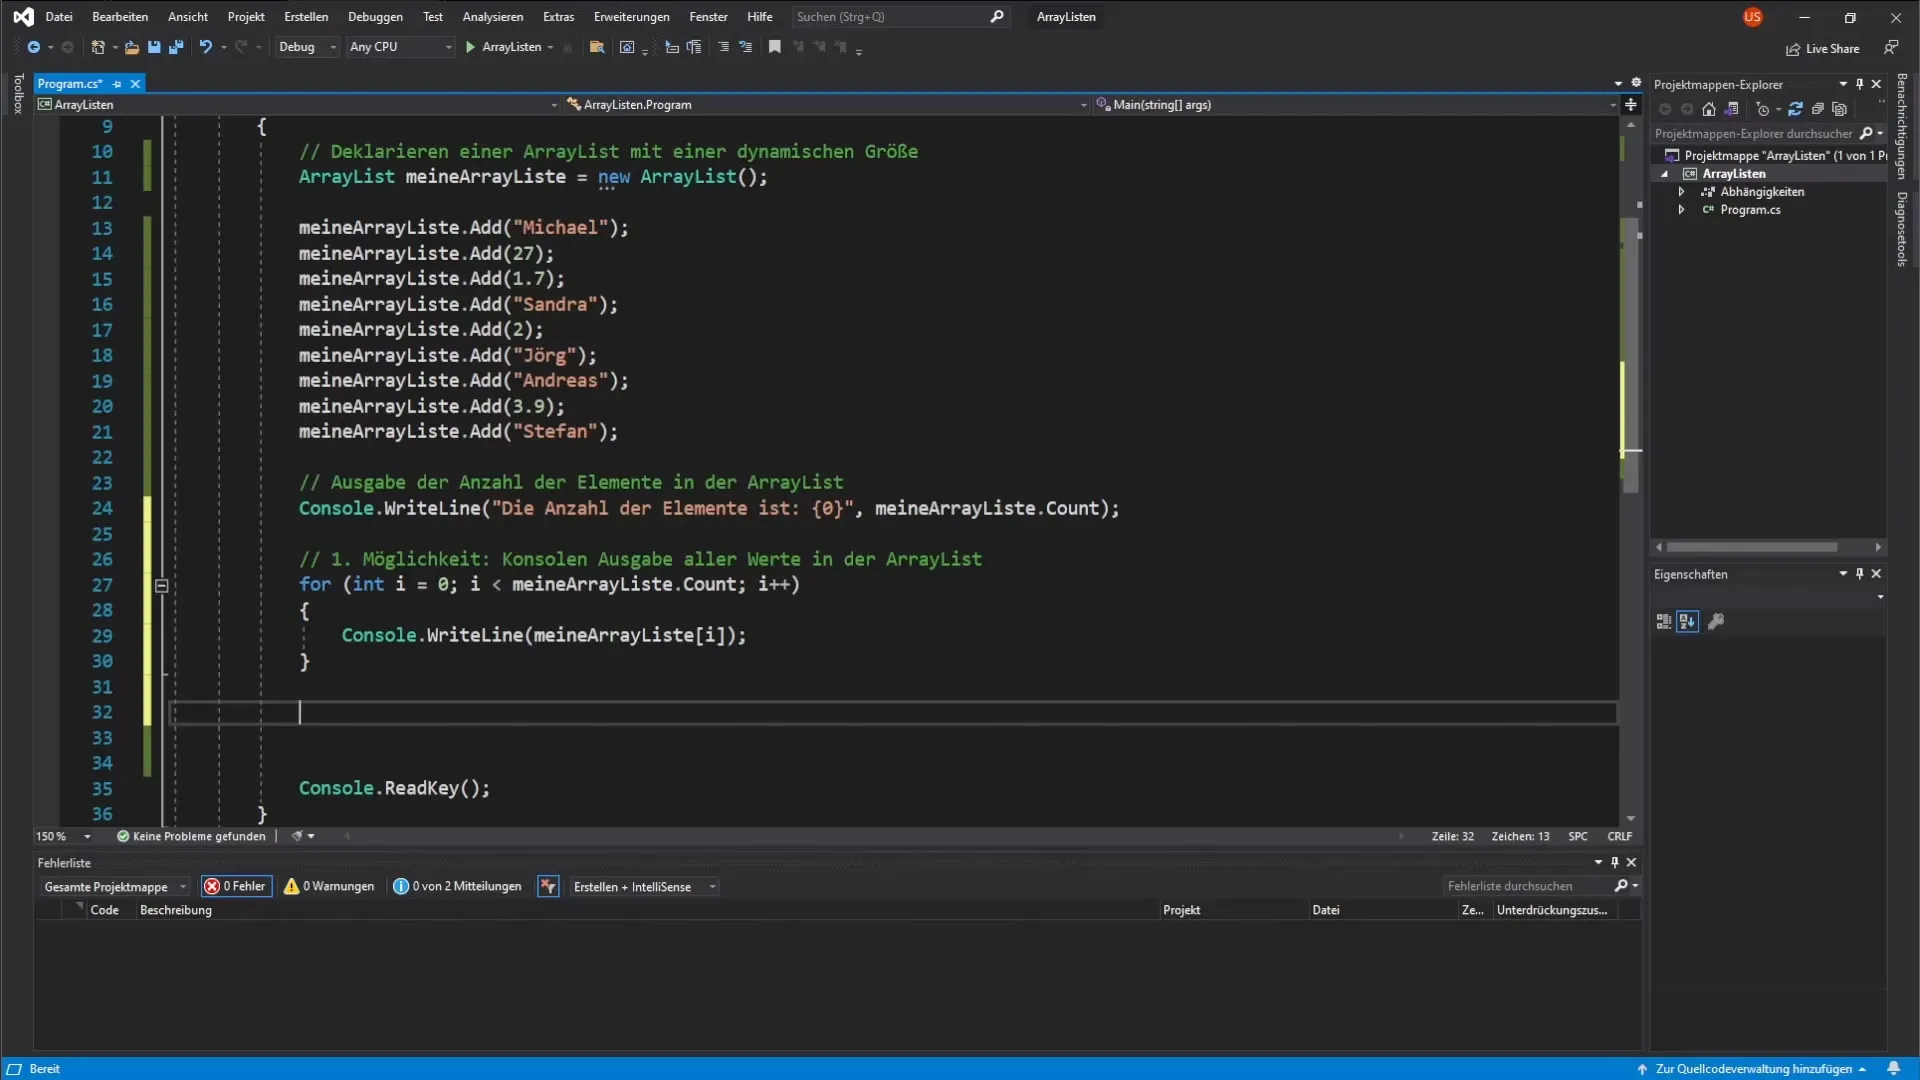The width and height of the screenshot is (1920, 1080).
Task: Click the feedback icon next to Live Share
Action: tap(1890, 48)
